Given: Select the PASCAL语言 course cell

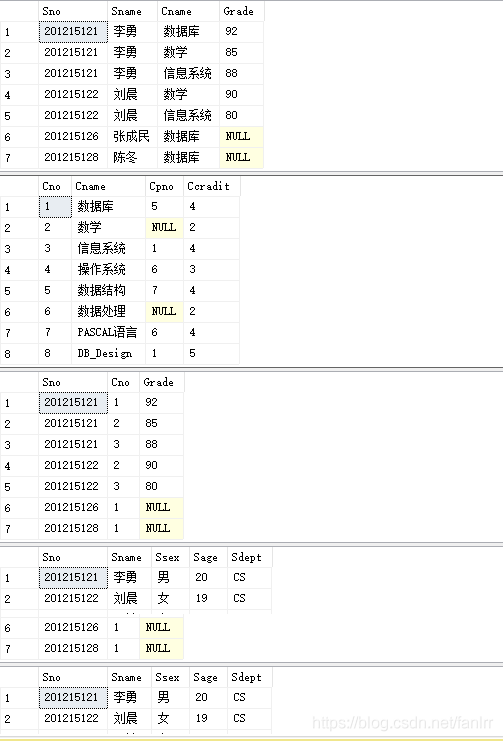Looking at the screenshot, I should (x=108, y=333).
